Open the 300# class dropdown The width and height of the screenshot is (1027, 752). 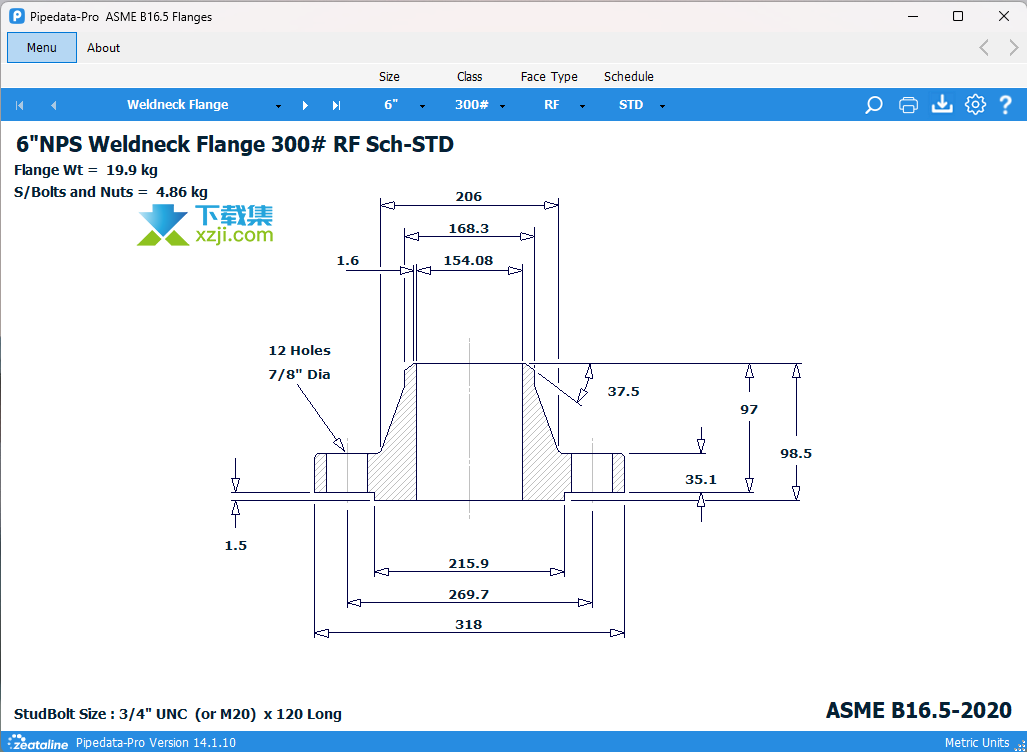[502, 106]
